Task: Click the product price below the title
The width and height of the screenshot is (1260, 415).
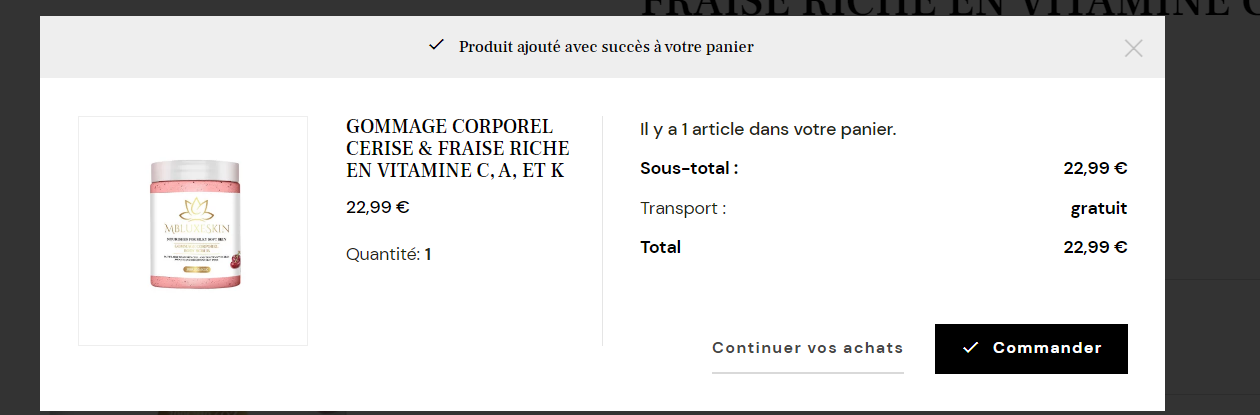Action: point(378,208)
